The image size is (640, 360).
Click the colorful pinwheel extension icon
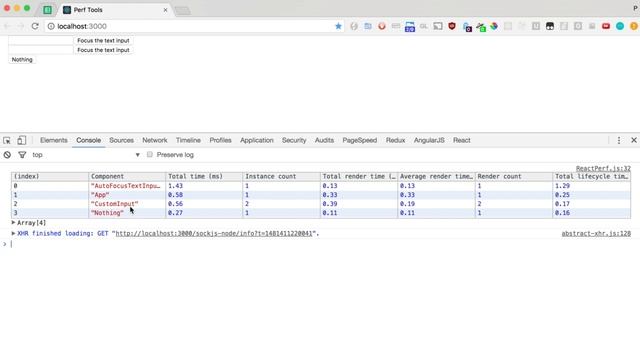point(494,26)
